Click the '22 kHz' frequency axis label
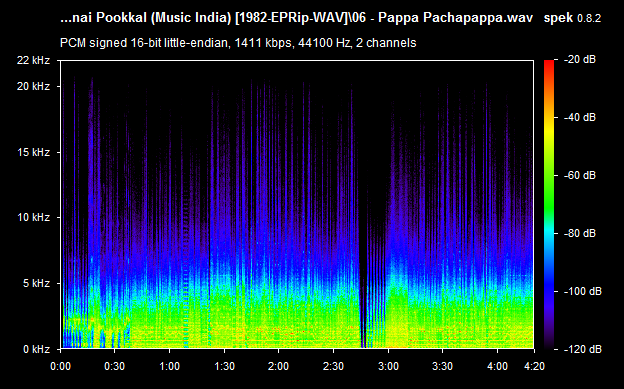This screenshot has height=389, width=624. 33,60
